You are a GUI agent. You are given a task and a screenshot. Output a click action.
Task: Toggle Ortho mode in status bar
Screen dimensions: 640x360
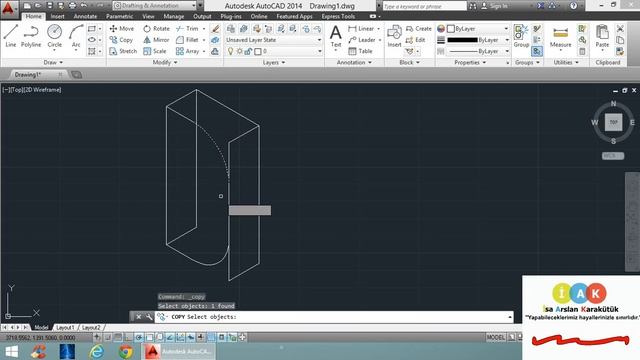coord(128,337)
